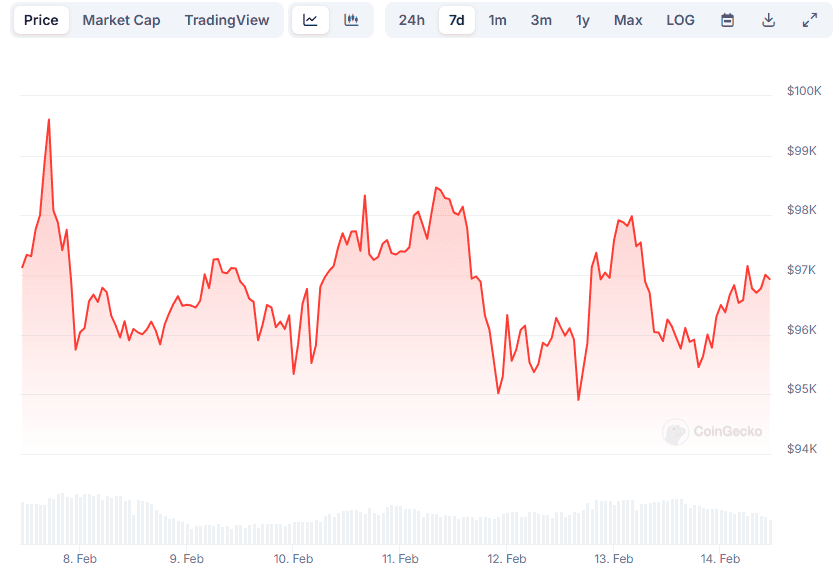Show the Max time range
The height and width of the screenshot is (579, 833).
coord(628,20)
